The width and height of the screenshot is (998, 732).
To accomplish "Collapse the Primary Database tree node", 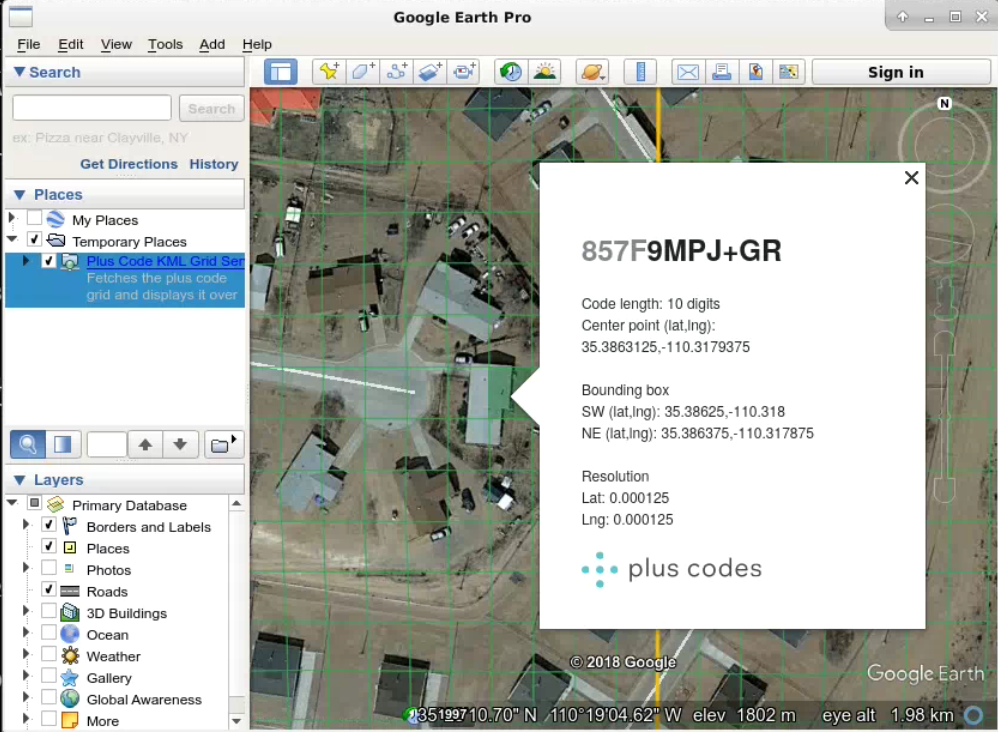I will click(x=12, y=503).
